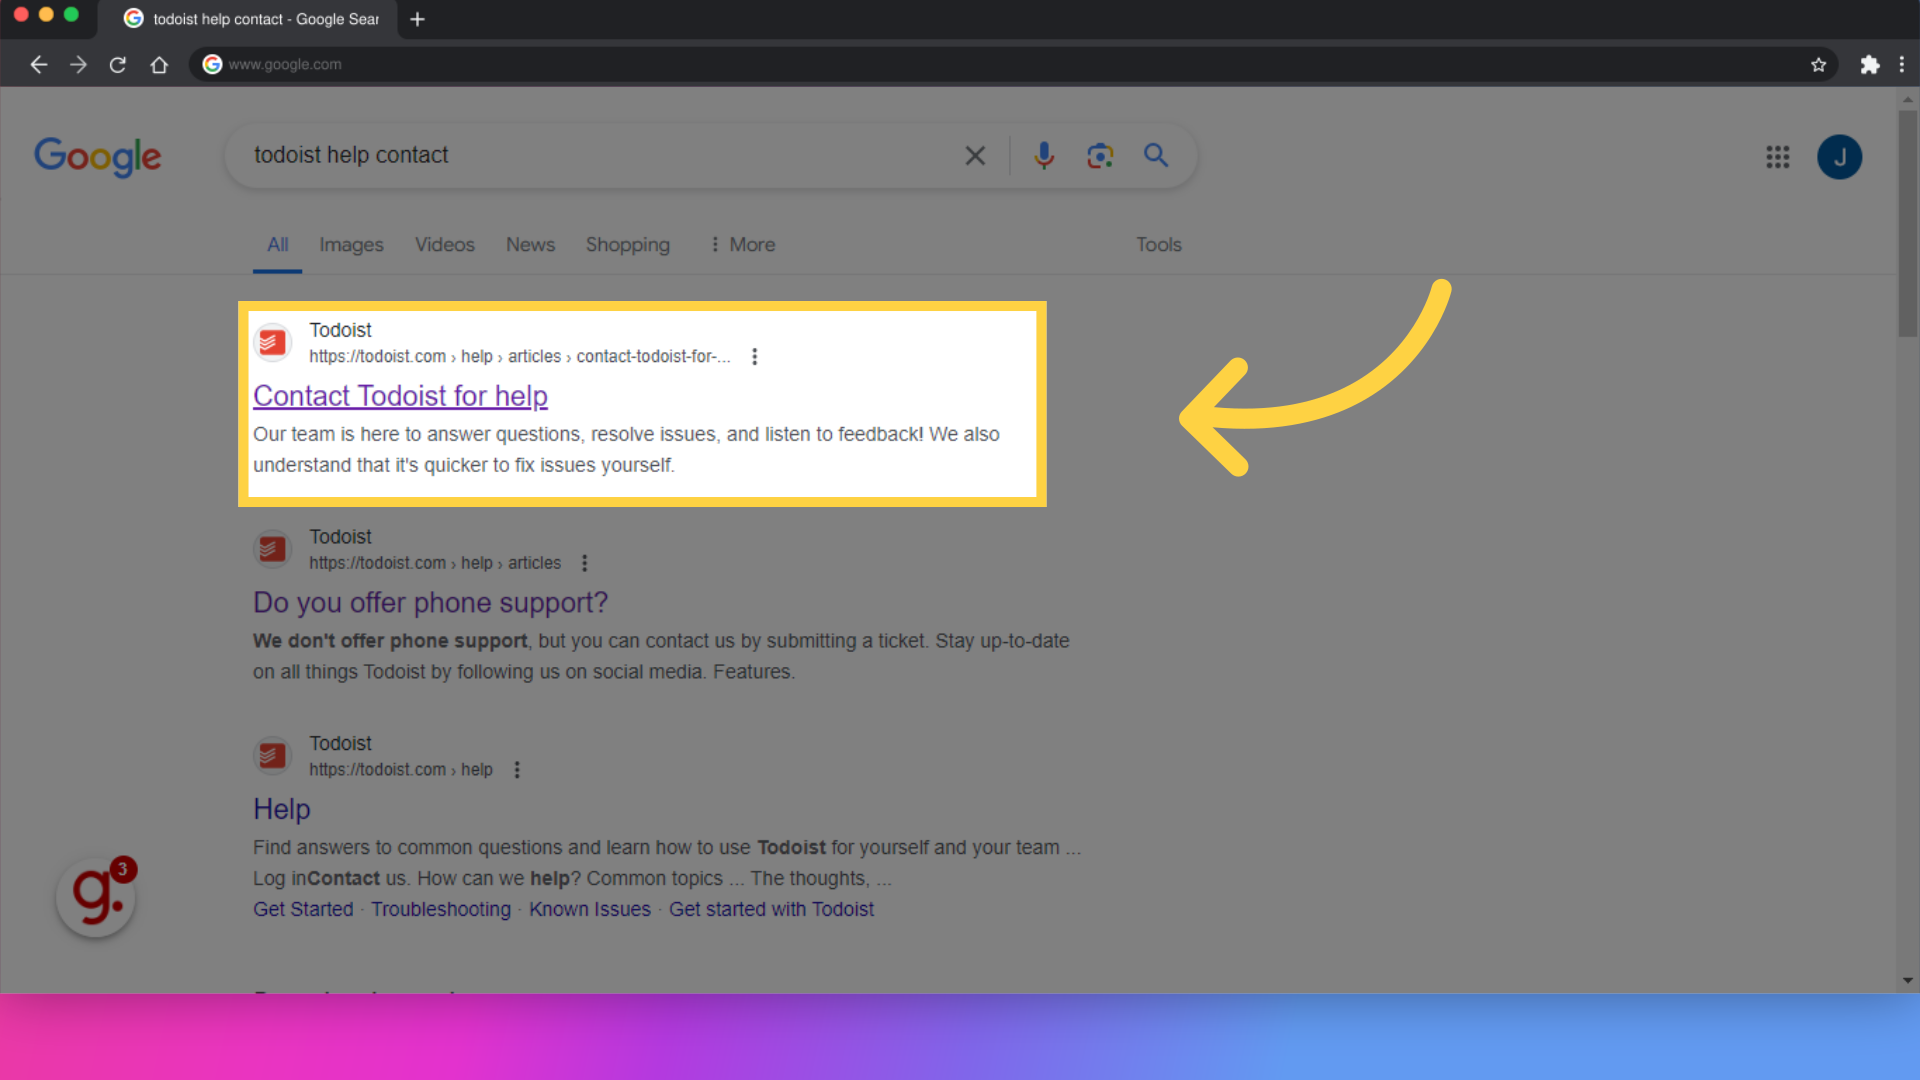Click the refresh page icon
The image size is (1920, 1080).
point(117,63)
